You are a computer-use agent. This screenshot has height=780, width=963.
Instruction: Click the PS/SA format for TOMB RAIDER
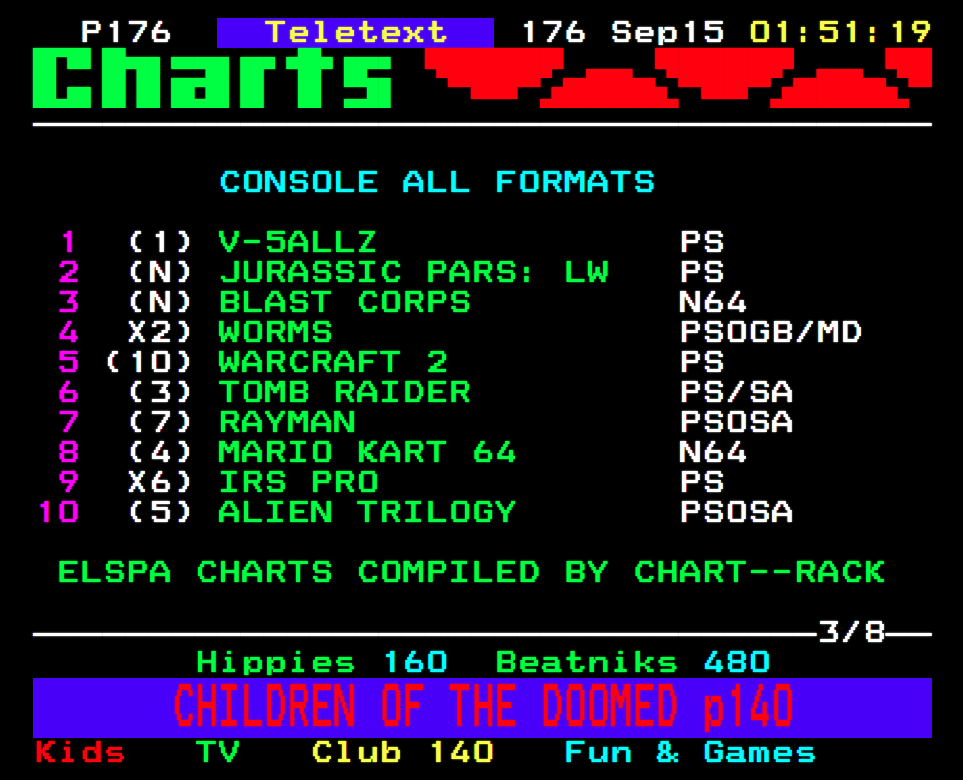(x=736, y=392)
